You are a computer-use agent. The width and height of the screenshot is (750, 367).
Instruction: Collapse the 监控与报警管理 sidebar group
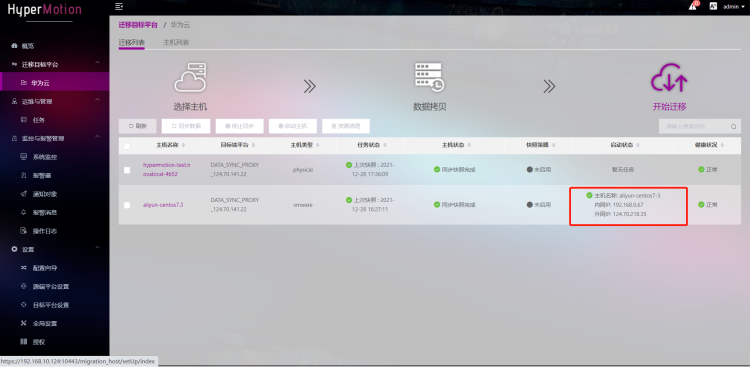(x=98, y=138)
